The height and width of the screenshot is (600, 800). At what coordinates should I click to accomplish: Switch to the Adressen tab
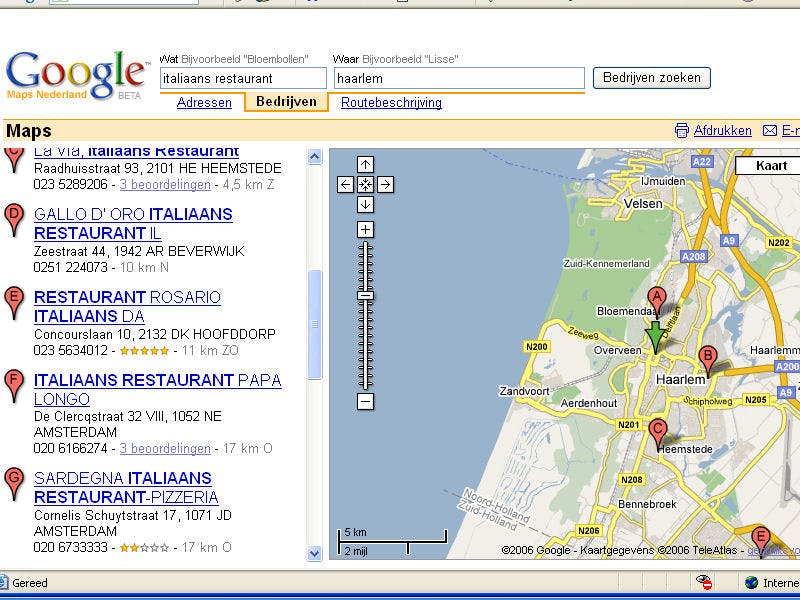204,103
